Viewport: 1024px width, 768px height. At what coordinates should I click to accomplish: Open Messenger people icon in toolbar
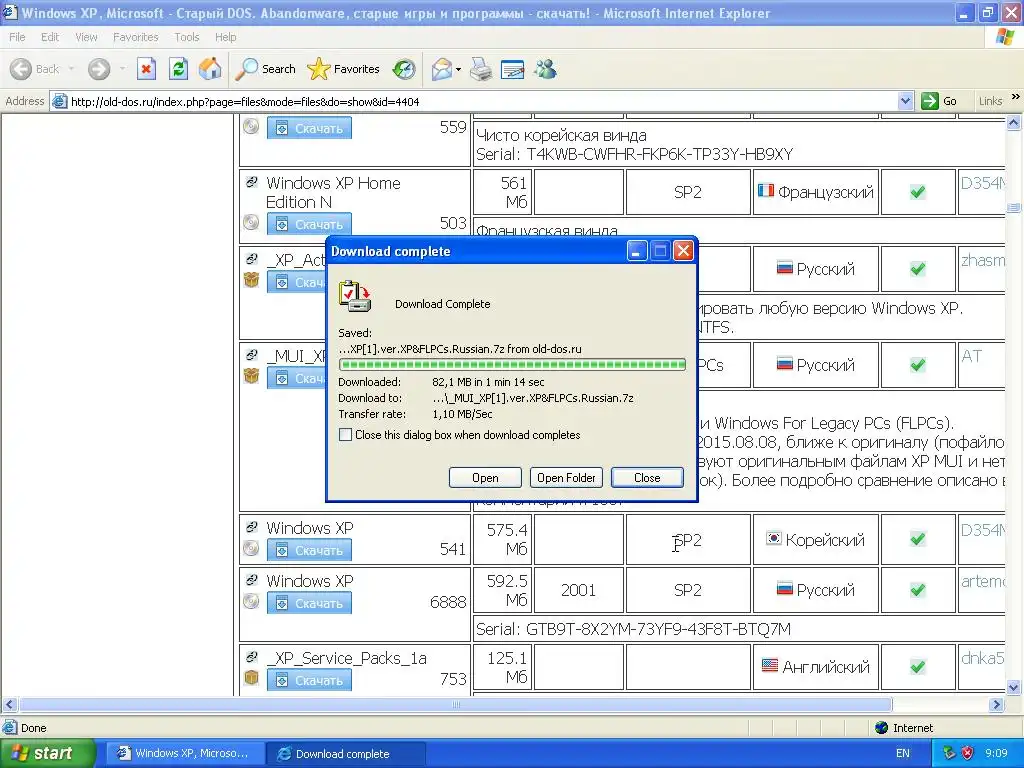pos(545,69)
